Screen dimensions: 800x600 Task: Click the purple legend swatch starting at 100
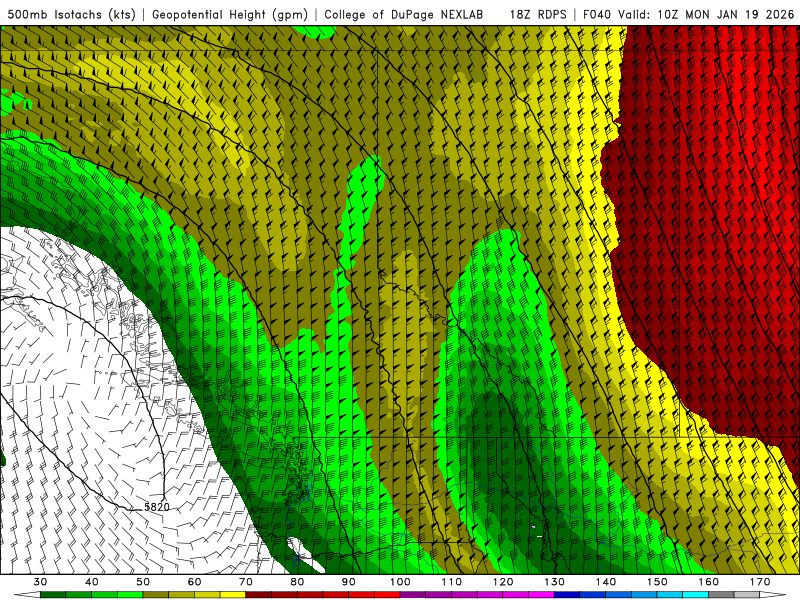(413, 595)
